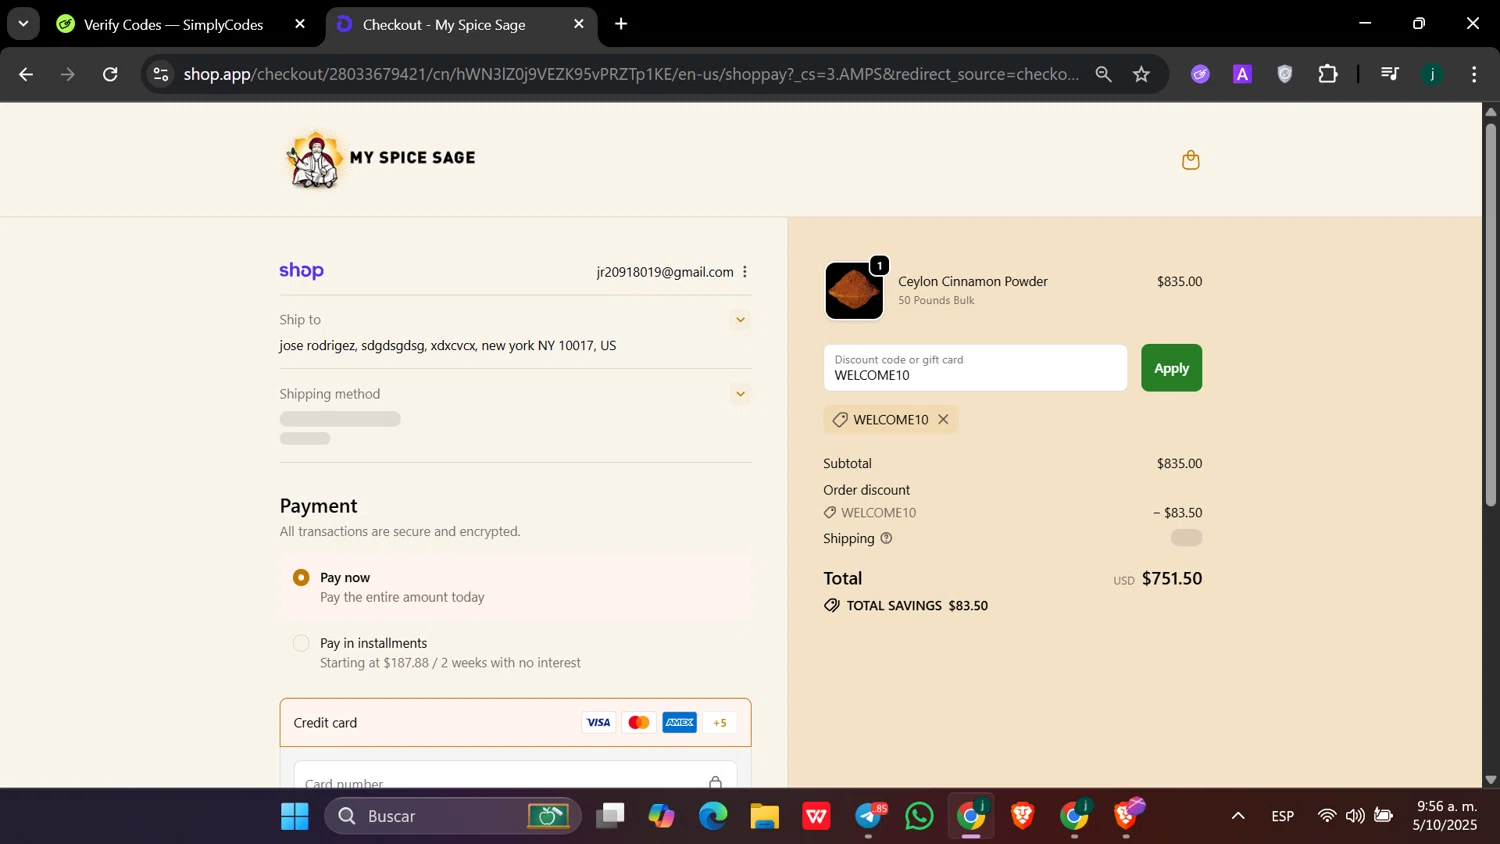Click the discount code input field
This screenshot has height=844, width=1500.
click(975, 368)
